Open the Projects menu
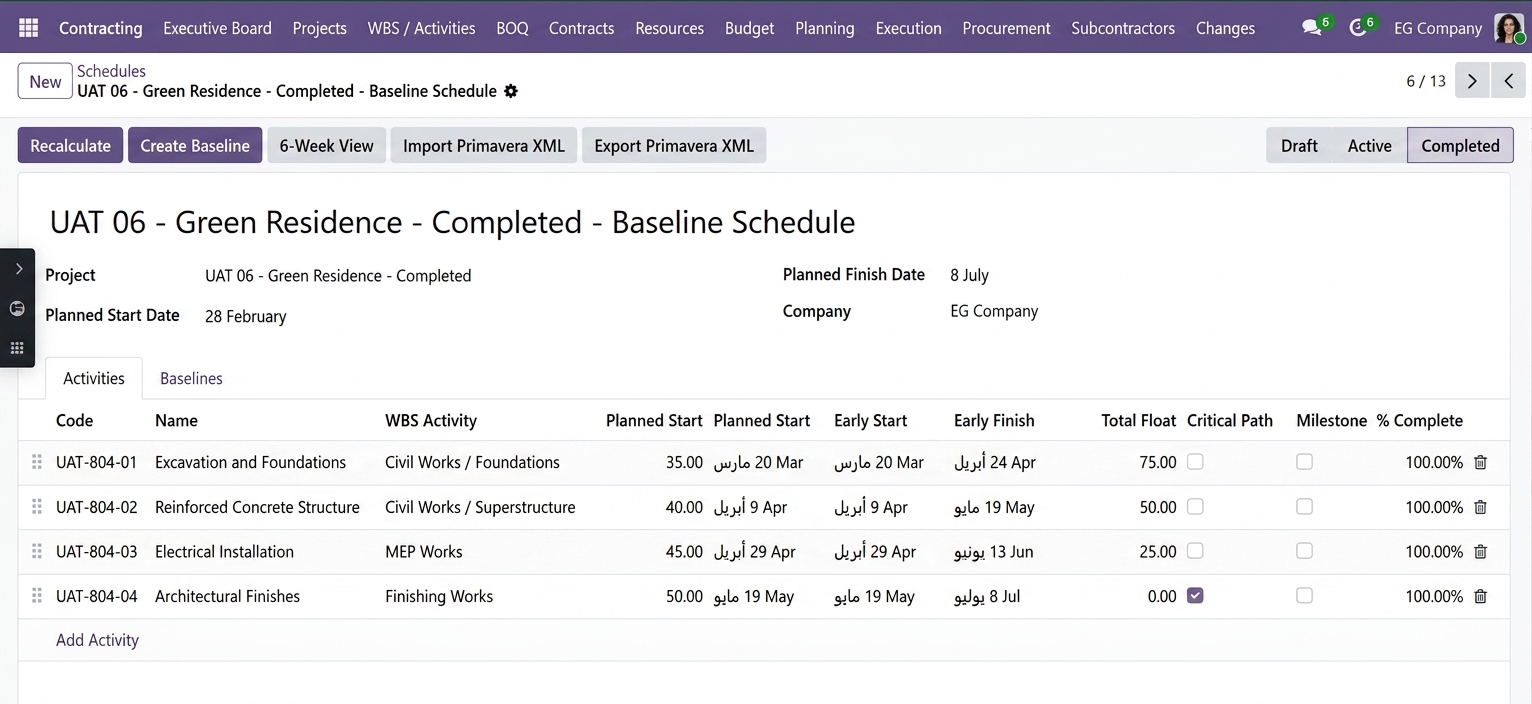1532x704 pixels. 320,28
